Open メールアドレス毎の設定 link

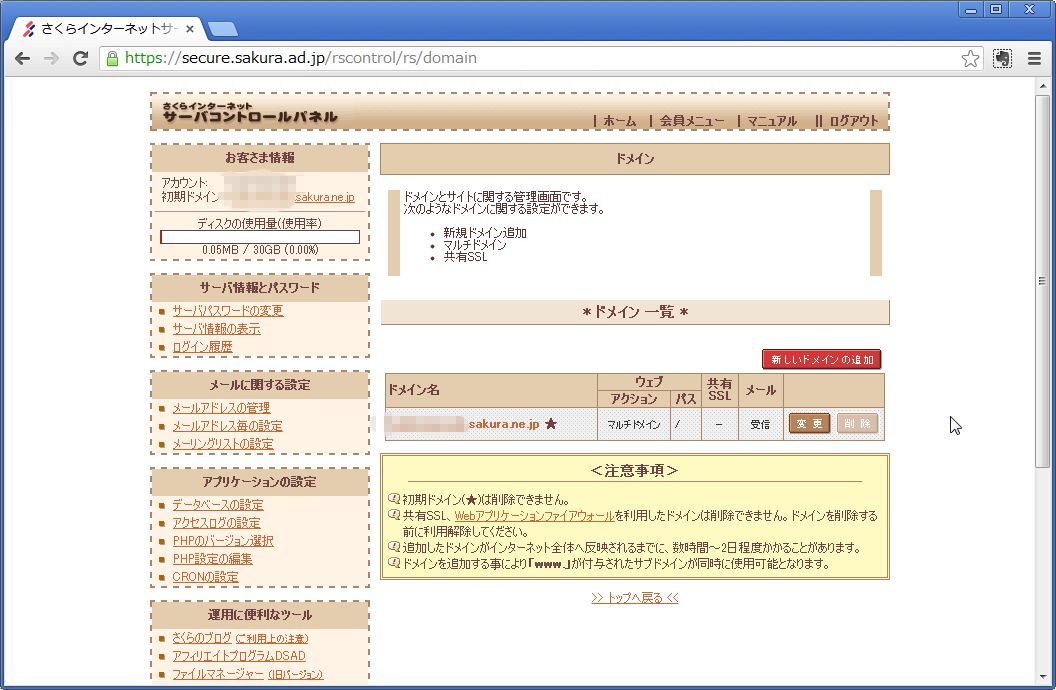tap(228, 426)
